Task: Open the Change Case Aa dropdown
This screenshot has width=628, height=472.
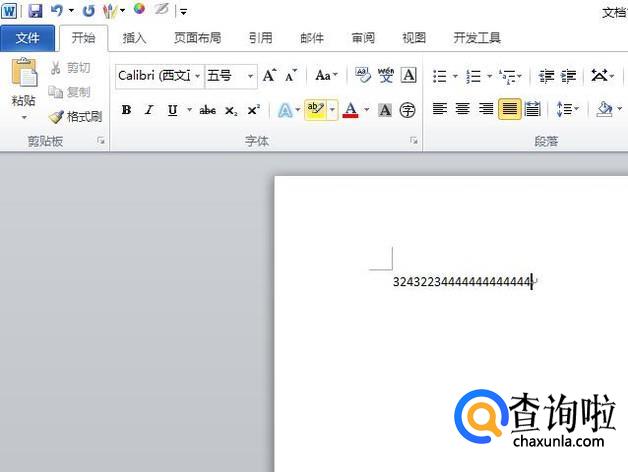Action: 327,75
